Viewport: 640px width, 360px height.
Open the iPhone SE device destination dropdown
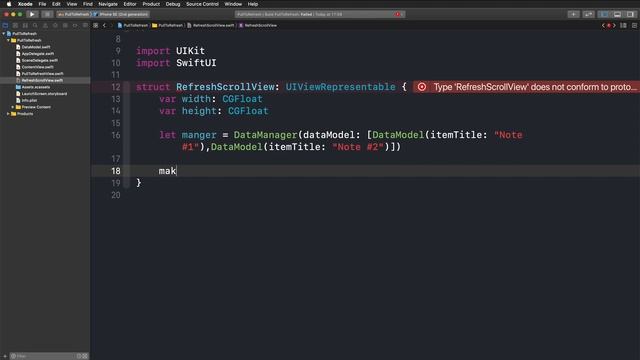point(121,14)
